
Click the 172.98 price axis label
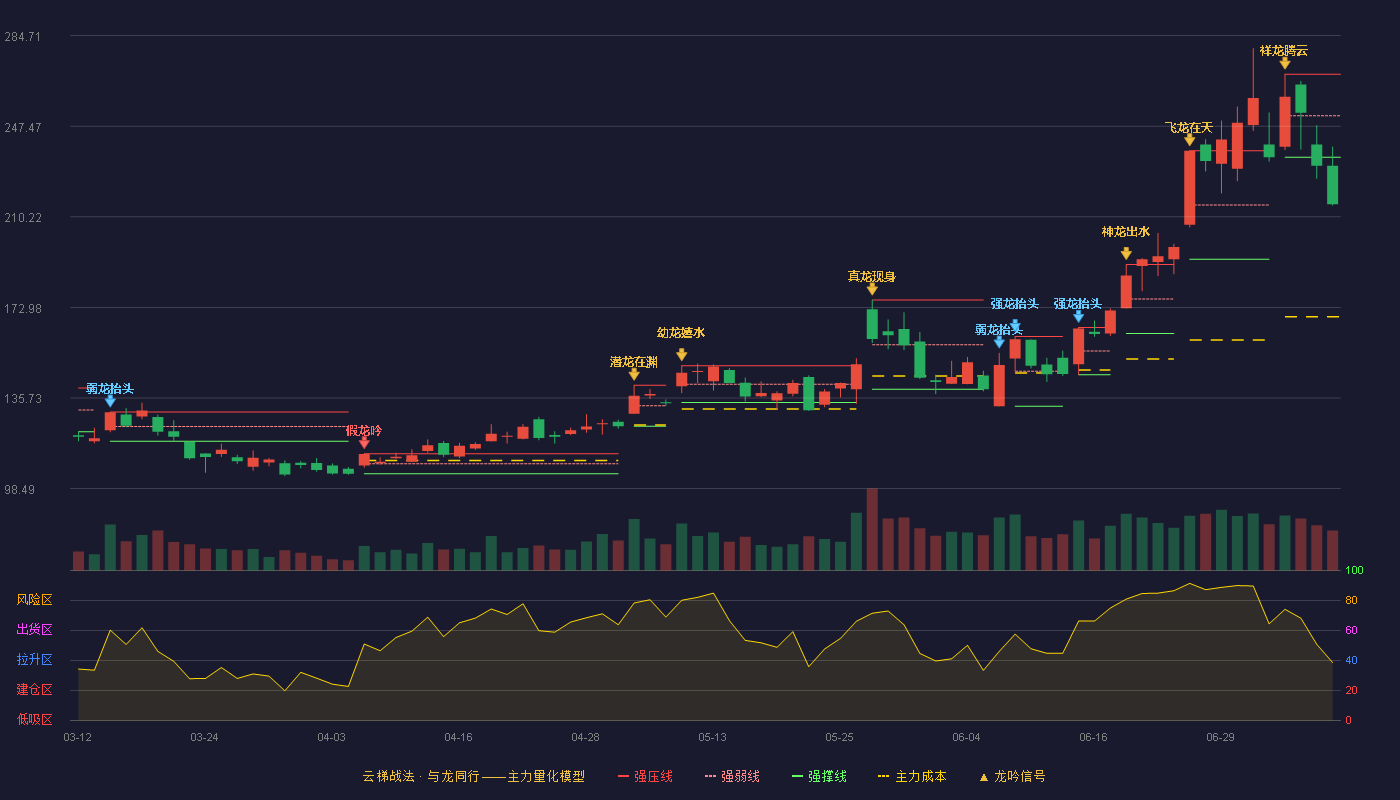pos(23,308)
